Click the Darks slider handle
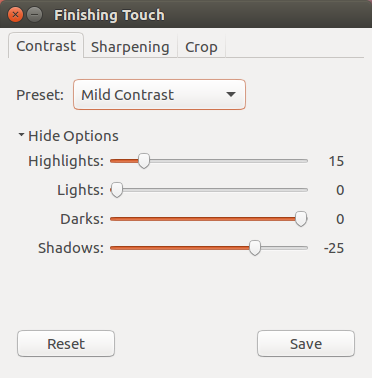Viewport: 372px width, 378px height. coord(301,219)
